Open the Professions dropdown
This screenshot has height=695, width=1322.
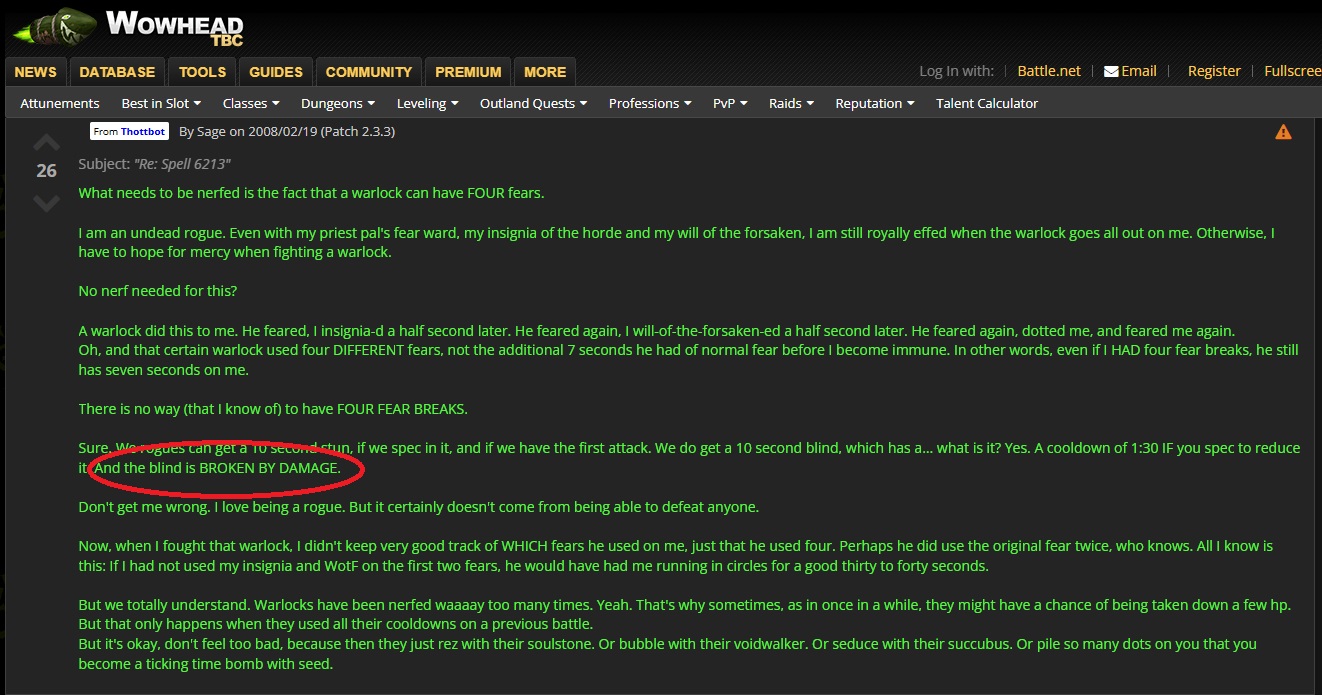tap(651, 103)
